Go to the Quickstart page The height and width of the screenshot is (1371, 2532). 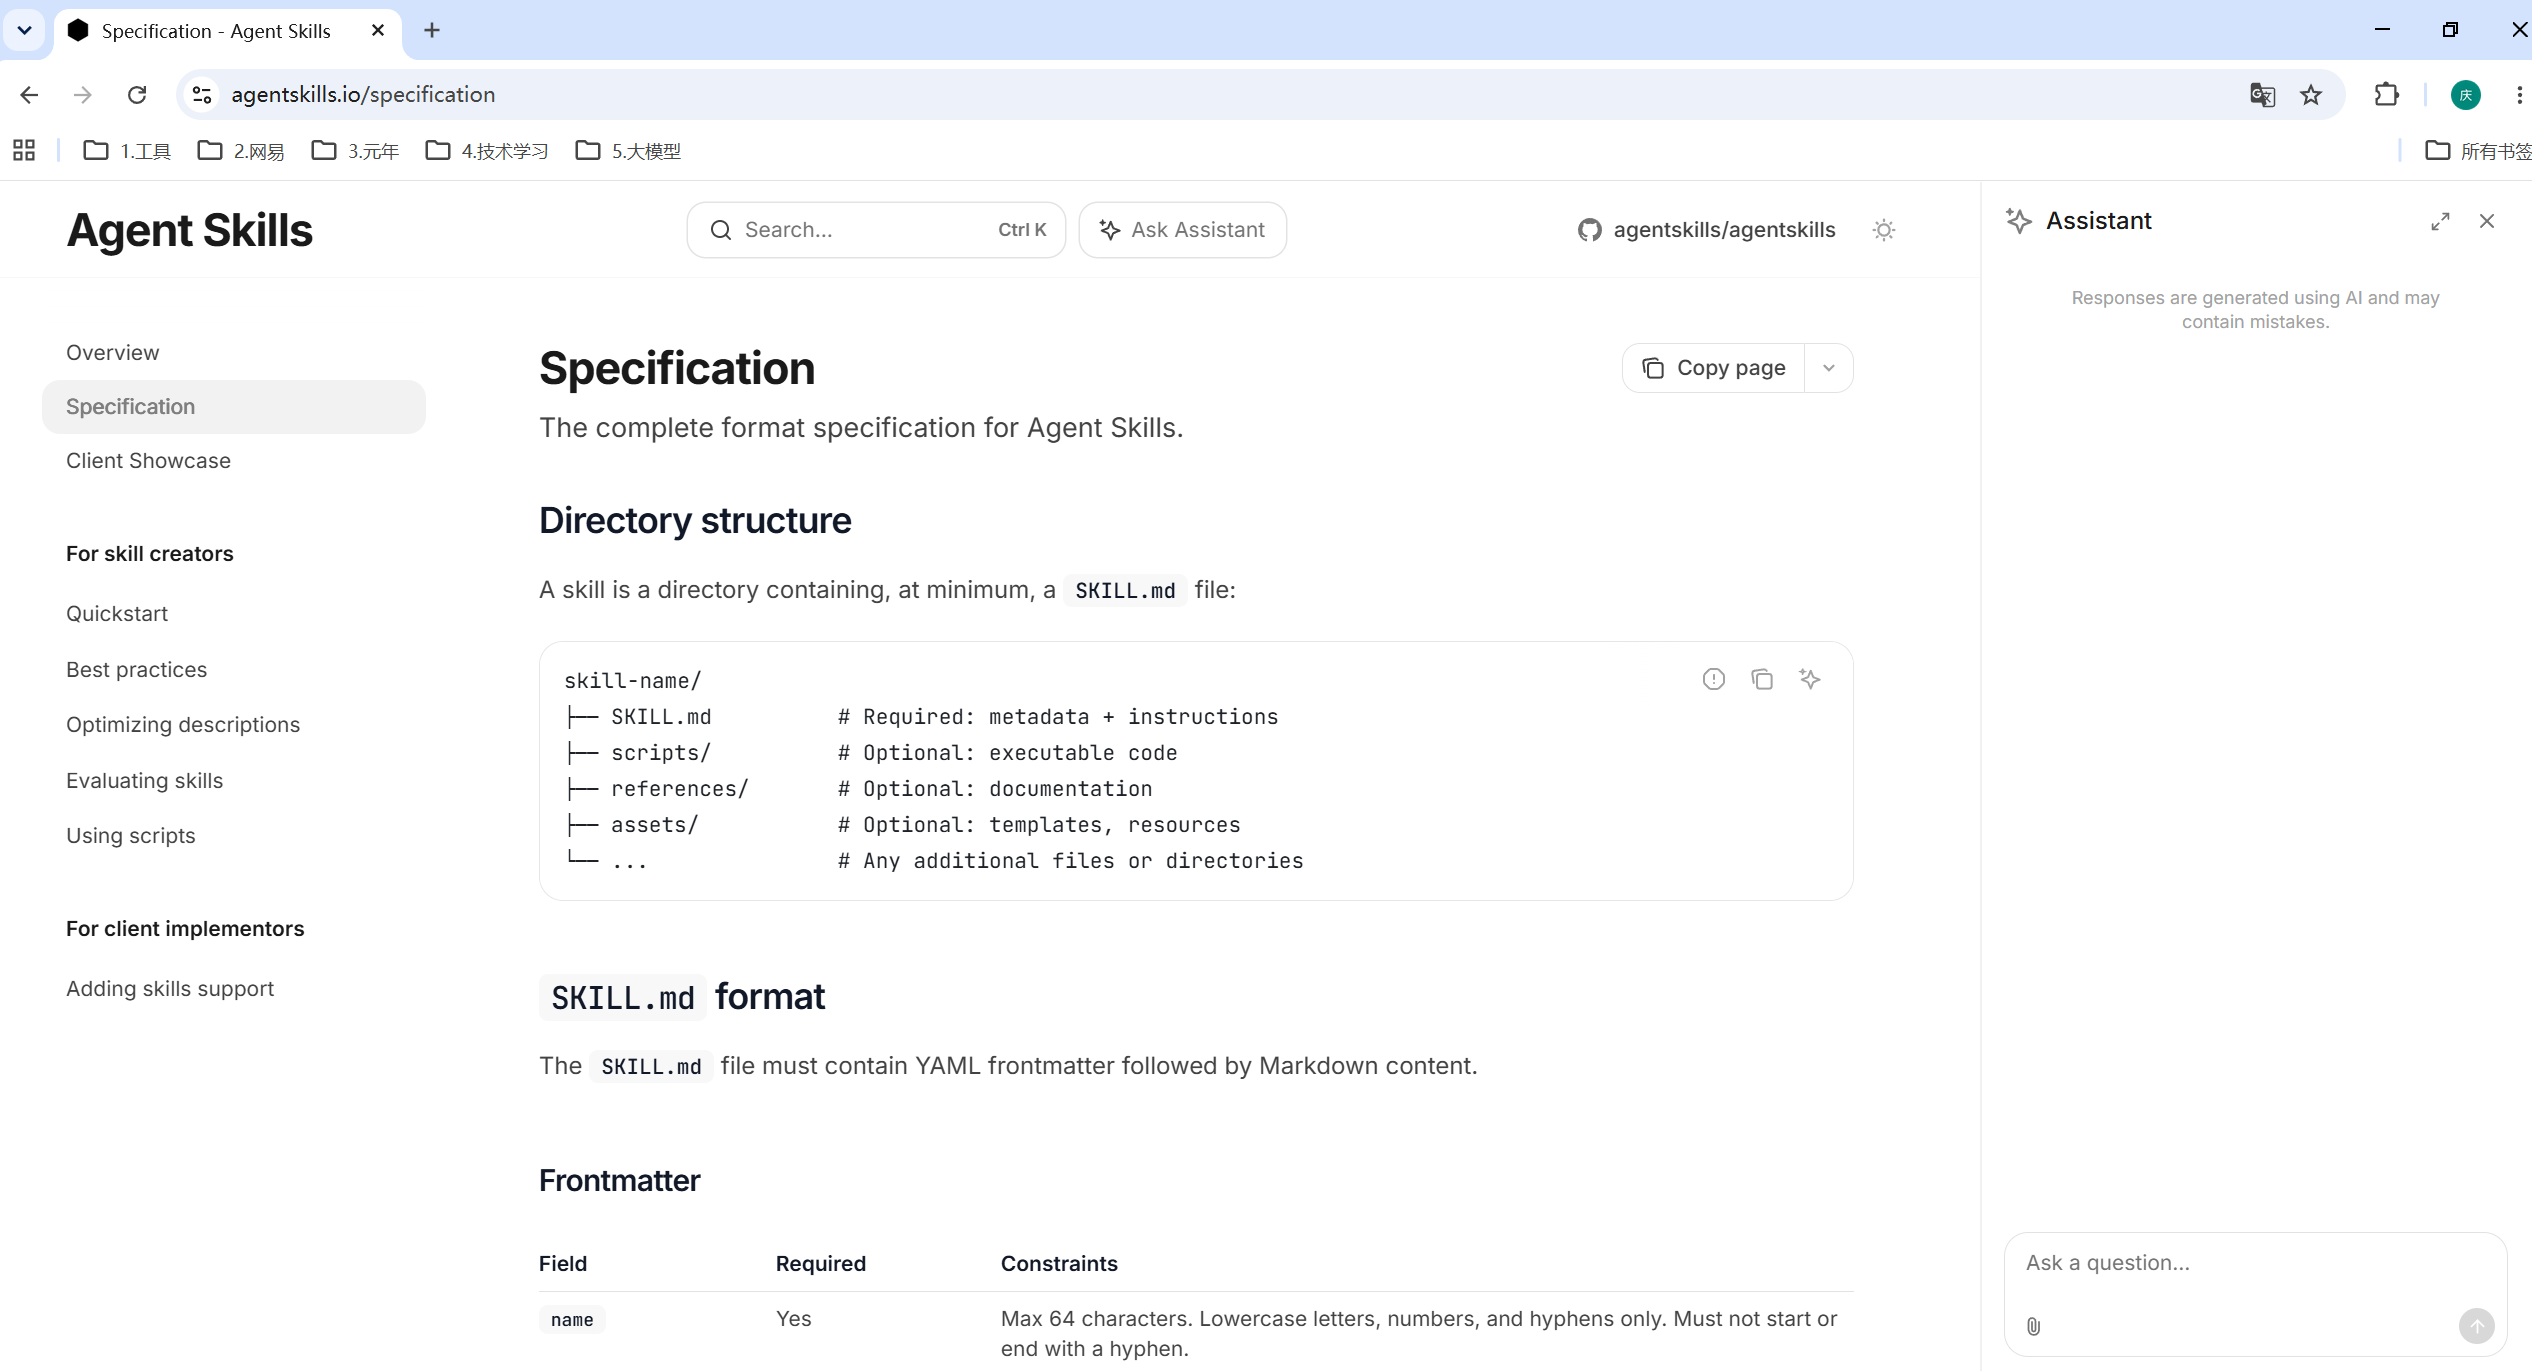click(117, 614)
